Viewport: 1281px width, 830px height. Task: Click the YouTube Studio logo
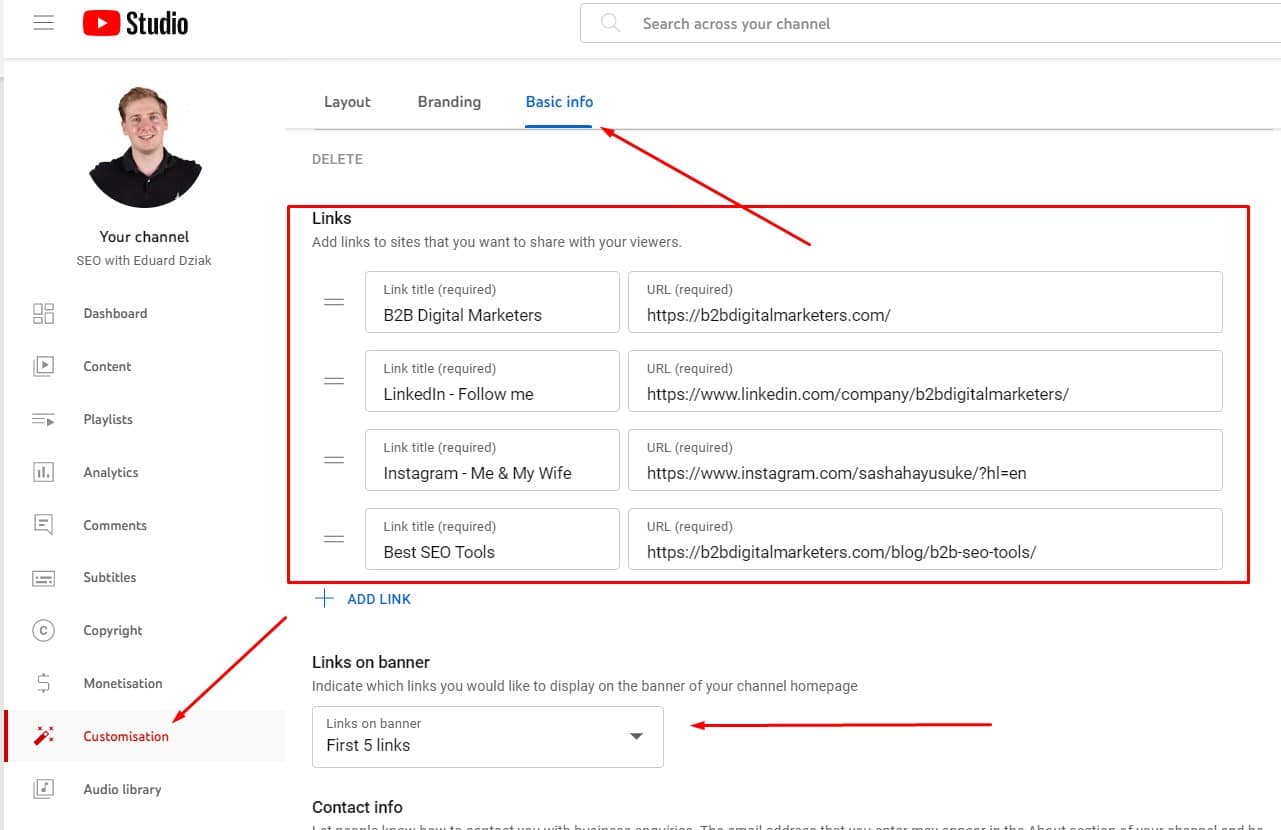click(x=135, y=23)
